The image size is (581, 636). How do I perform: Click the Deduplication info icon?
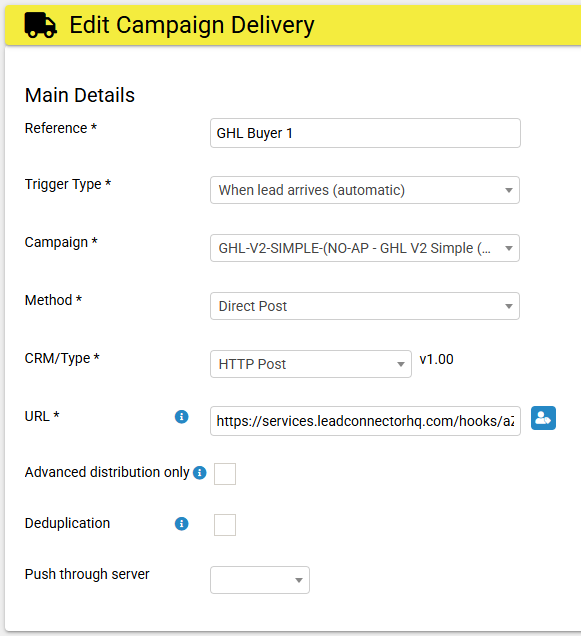coord(181,524)
